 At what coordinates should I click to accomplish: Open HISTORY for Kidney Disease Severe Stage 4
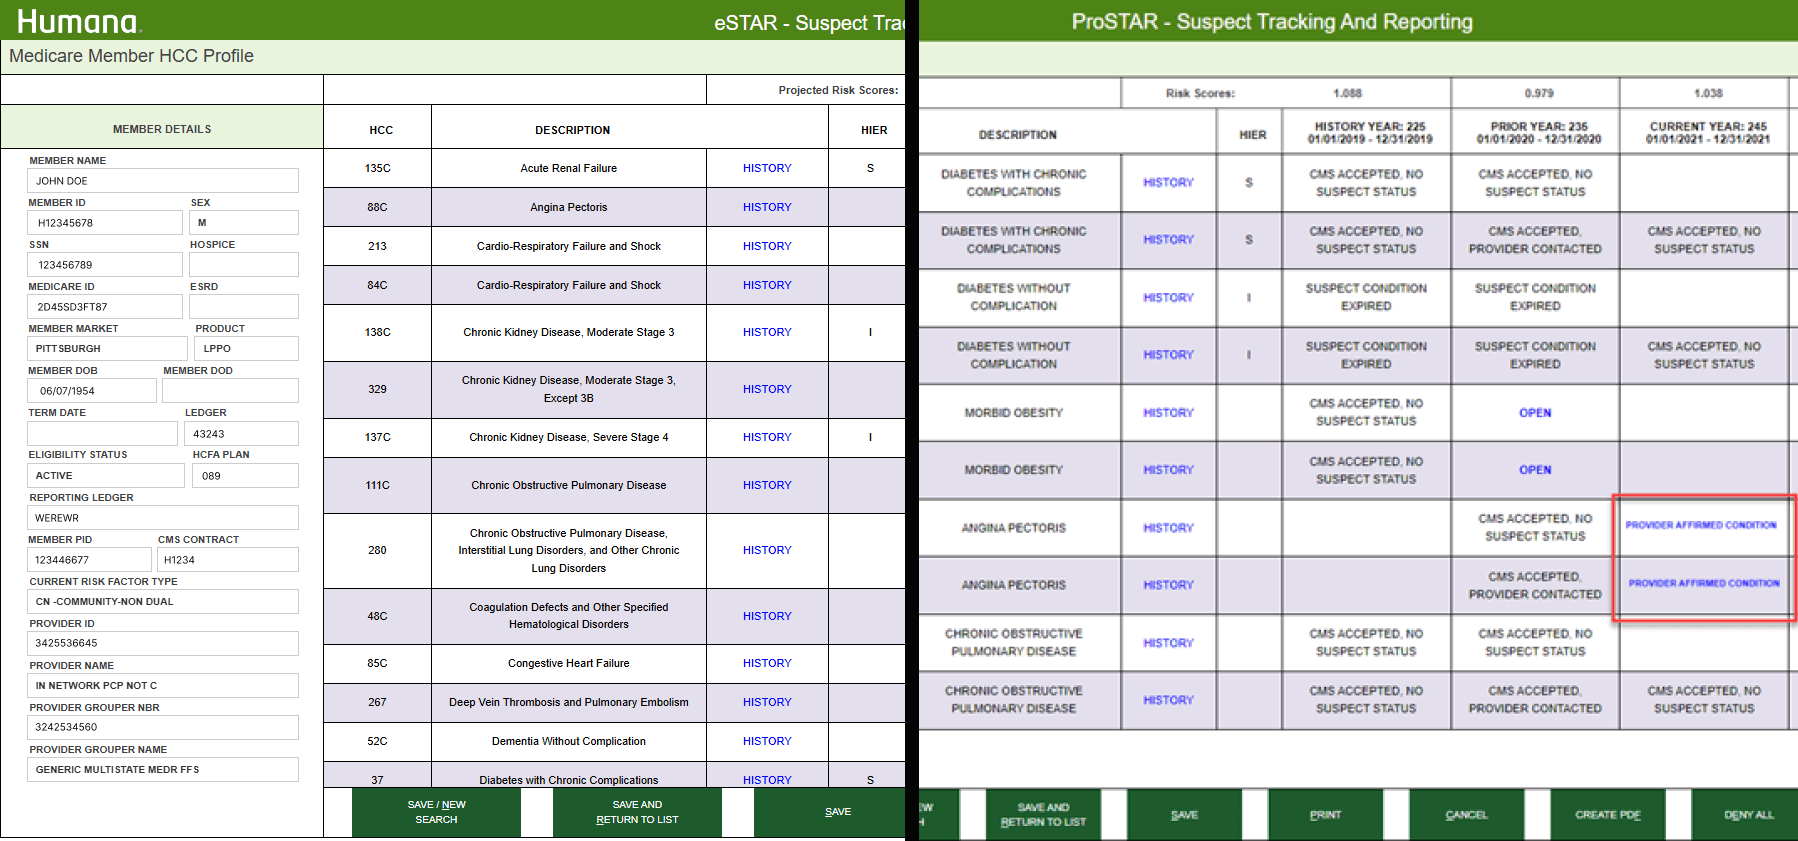click(767, 437)
